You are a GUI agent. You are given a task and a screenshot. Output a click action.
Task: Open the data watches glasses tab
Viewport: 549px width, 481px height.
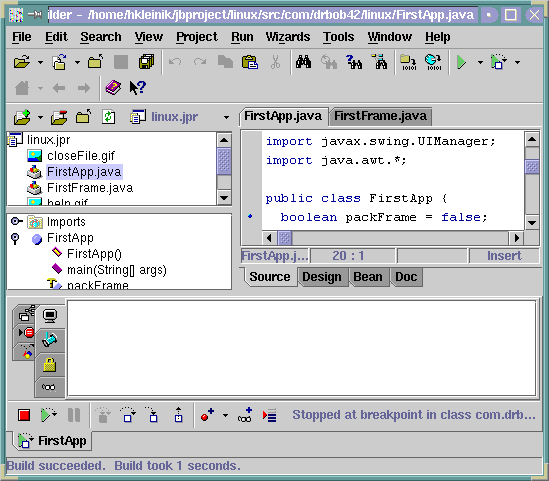point(49,387)
